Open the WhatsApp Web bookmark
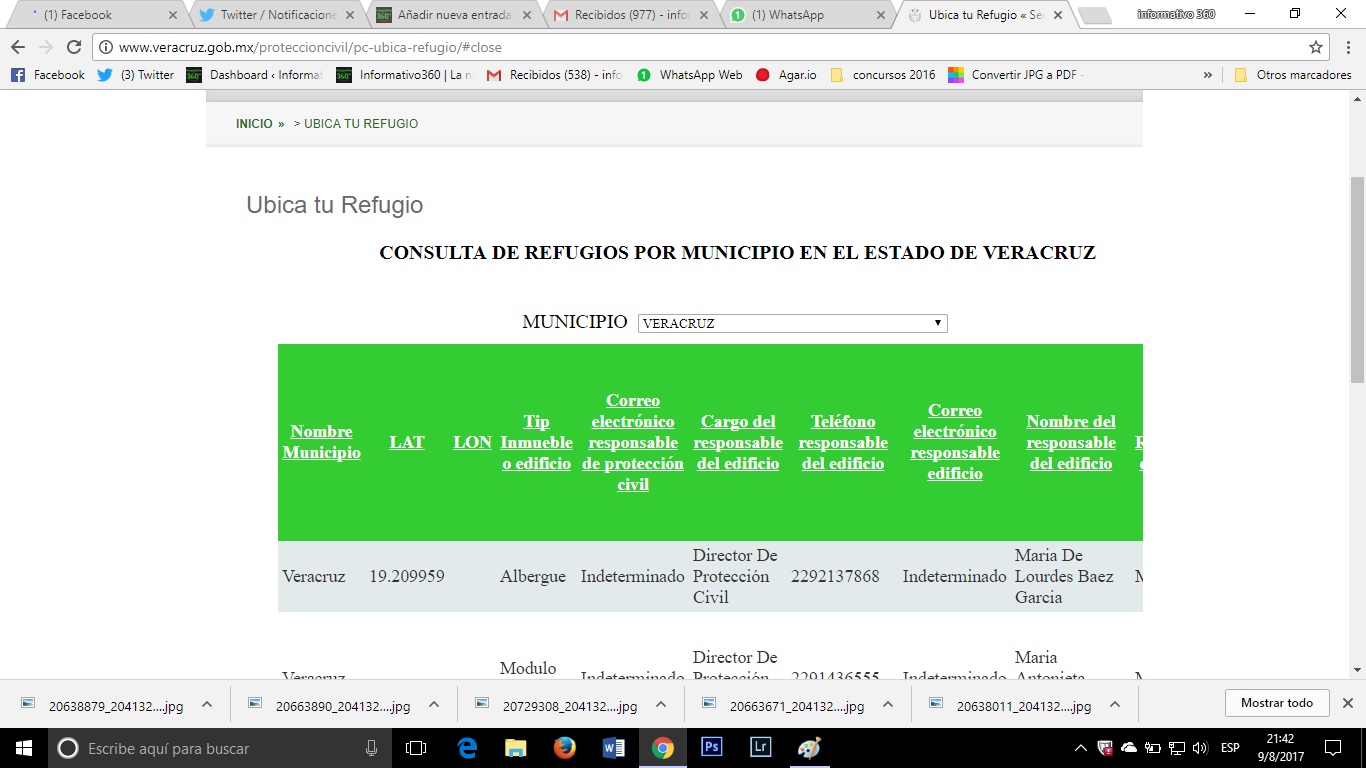The width and height of the screenshot is (1366, 768). pyautogui.click(x=690, y=75)
